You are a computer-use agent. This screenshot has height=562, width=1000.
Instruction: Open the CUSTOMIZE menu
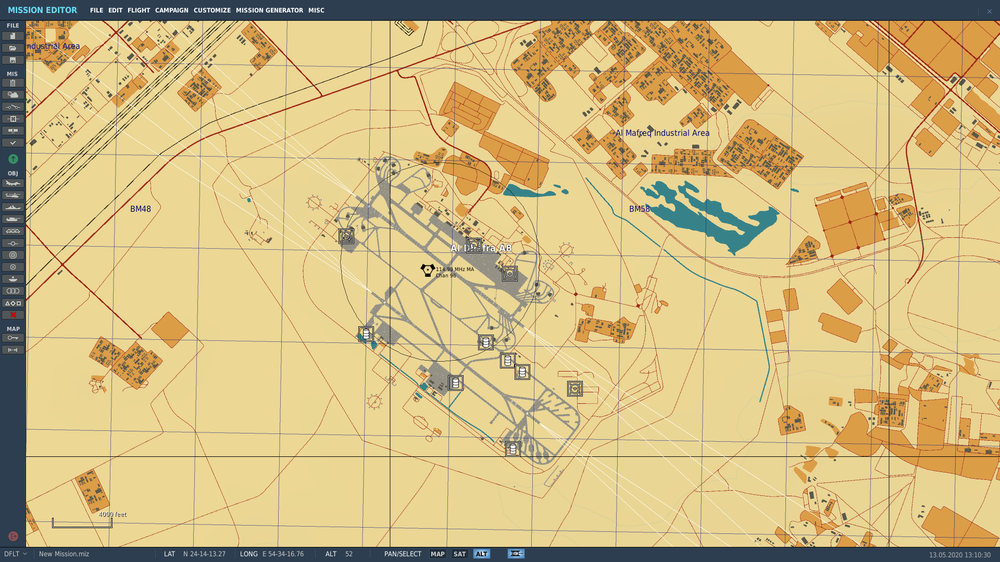(212, 10)
